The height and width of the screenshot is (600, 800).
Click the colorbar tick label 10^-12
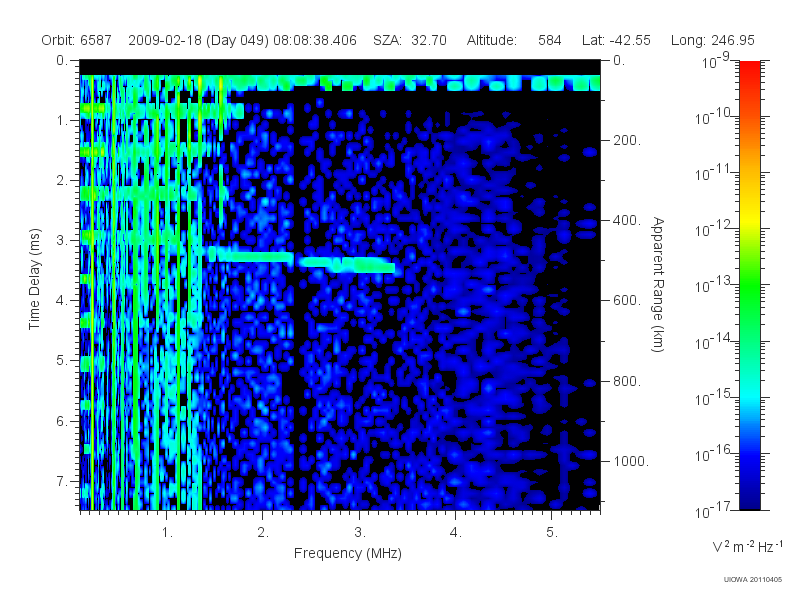tap(713, 228)
